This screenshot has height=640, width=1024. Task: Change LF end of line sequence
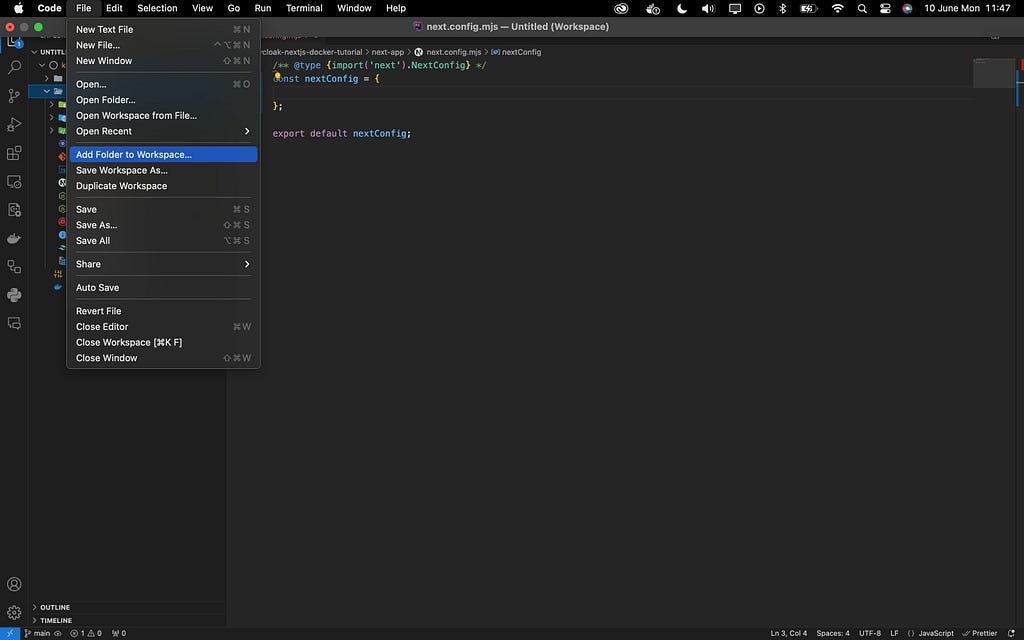pyautogui.click(x=894, y=633)
